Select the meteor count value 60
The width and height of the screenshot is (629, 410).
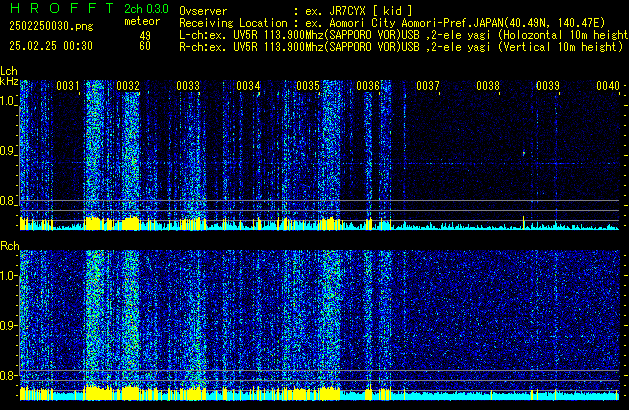coord(145,46)
